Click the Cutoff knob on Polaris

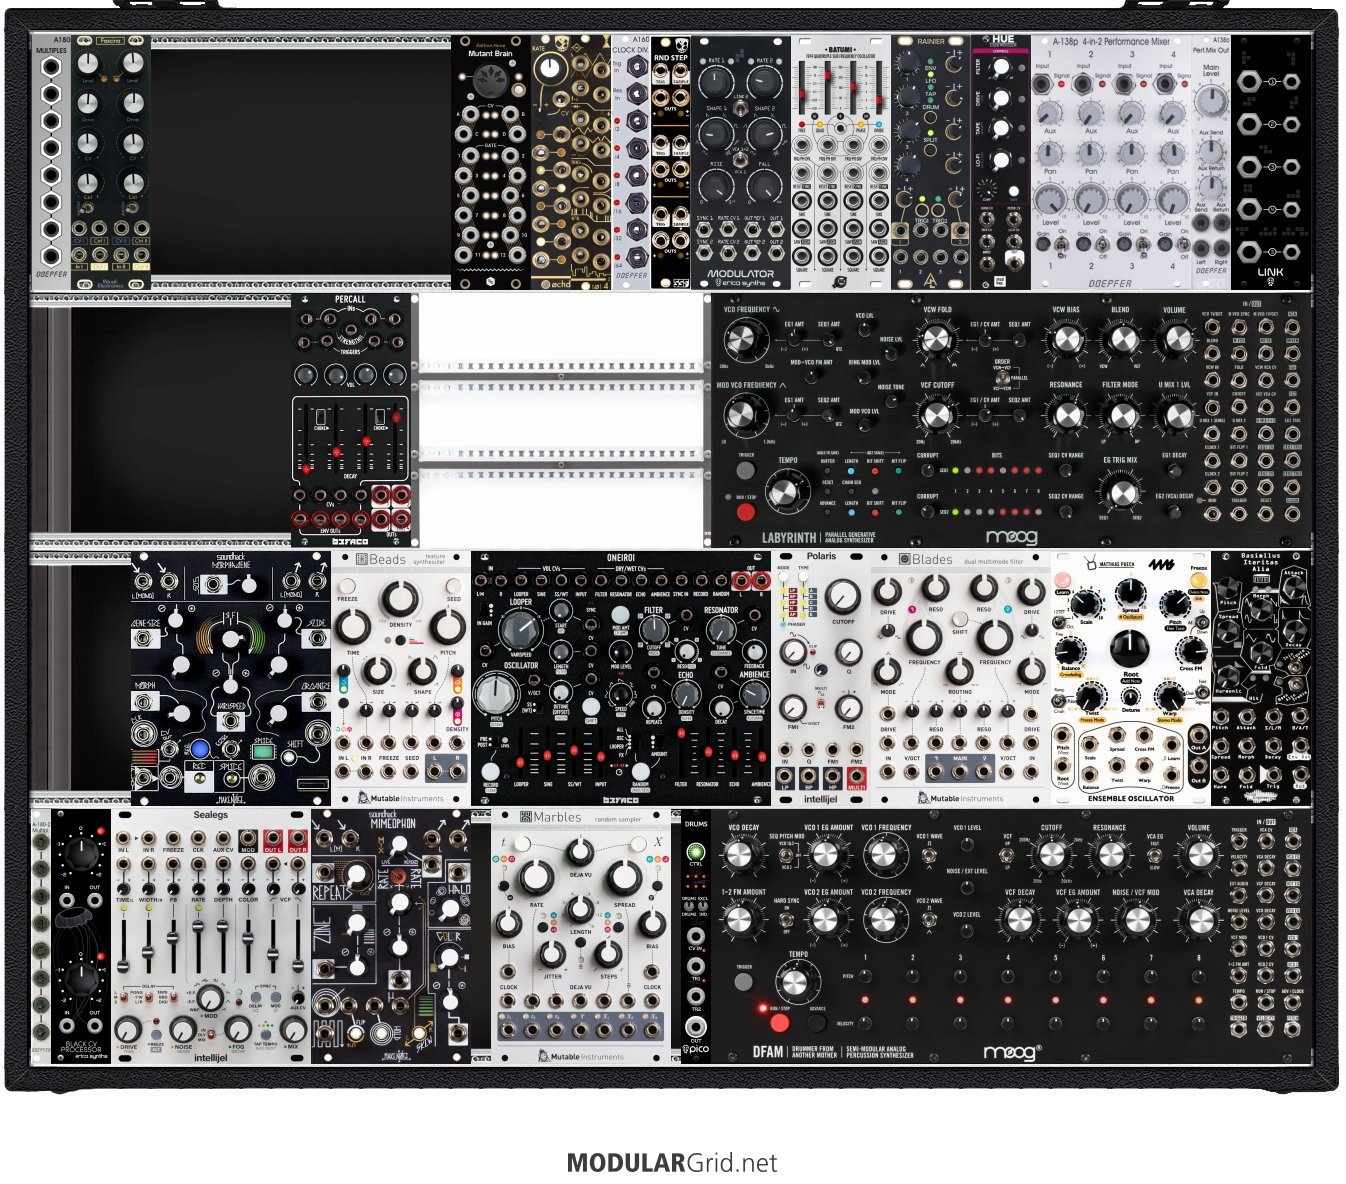844,597
